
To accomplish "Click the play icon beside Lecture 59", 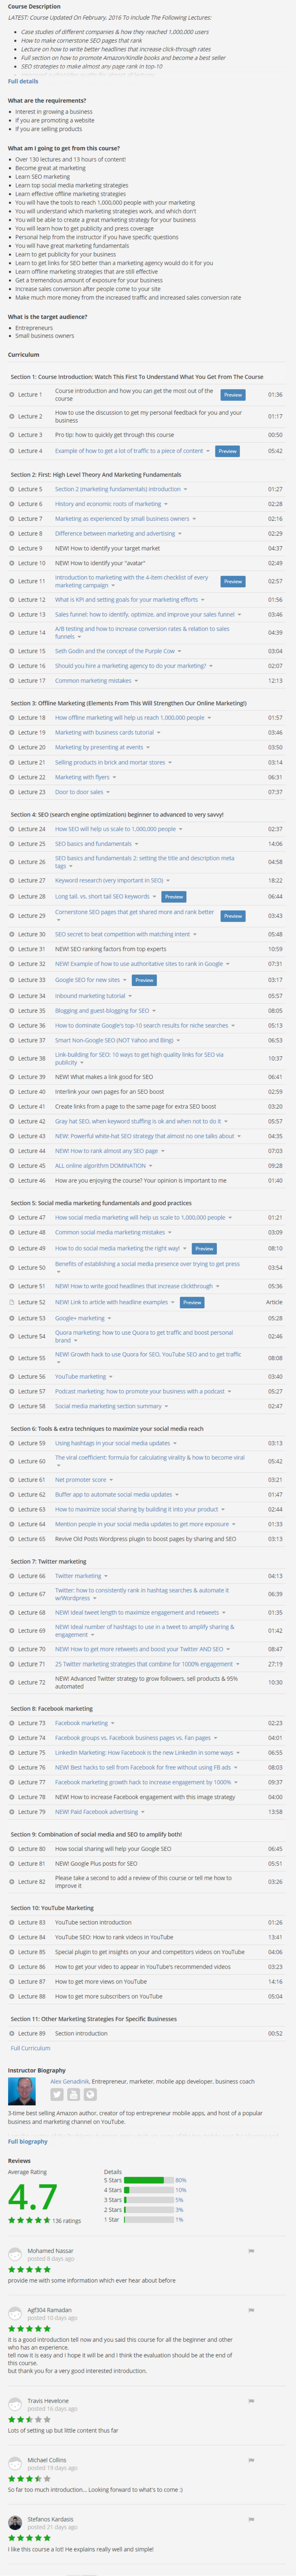I will click(11, 1443).
